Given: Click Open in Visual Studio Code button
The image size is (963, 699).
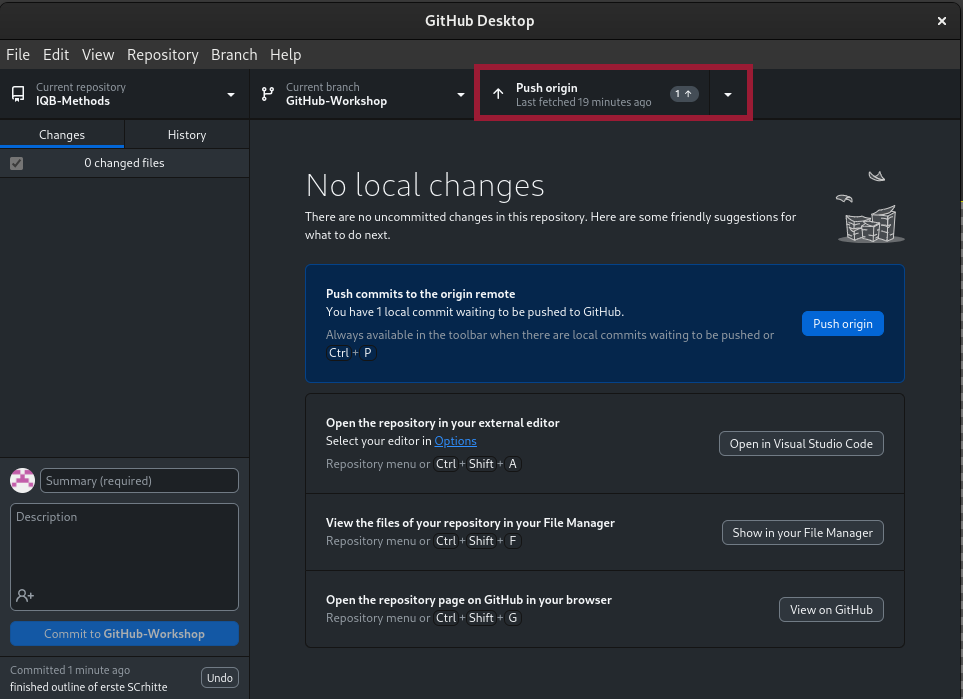Looking at the screenshot, I should coord(801,444).
